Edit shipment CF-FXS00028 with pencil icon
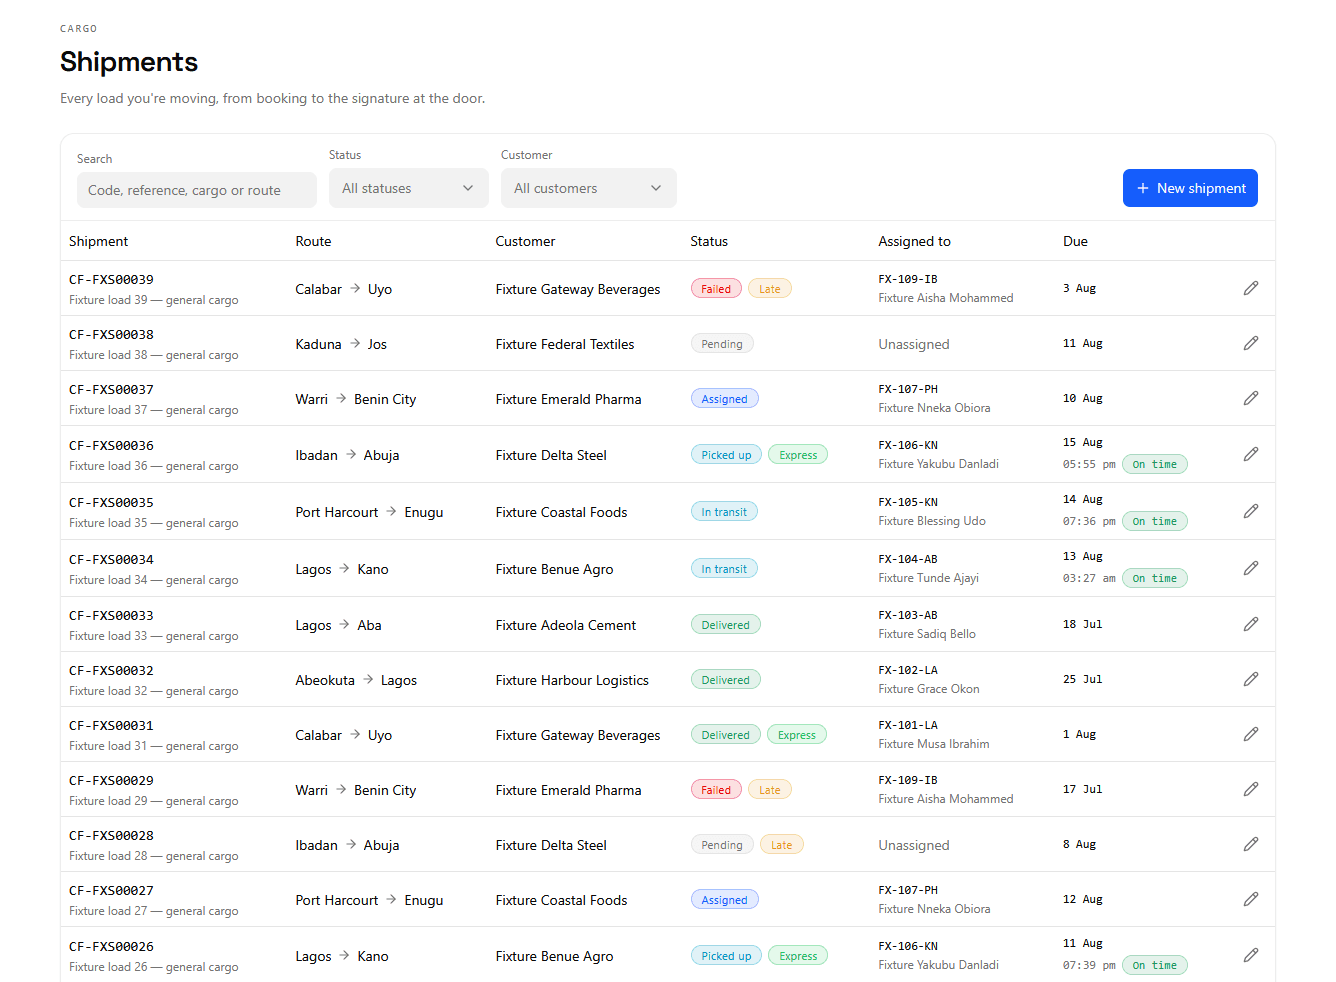This screenshot has height=982, width=1336. 1250,844
